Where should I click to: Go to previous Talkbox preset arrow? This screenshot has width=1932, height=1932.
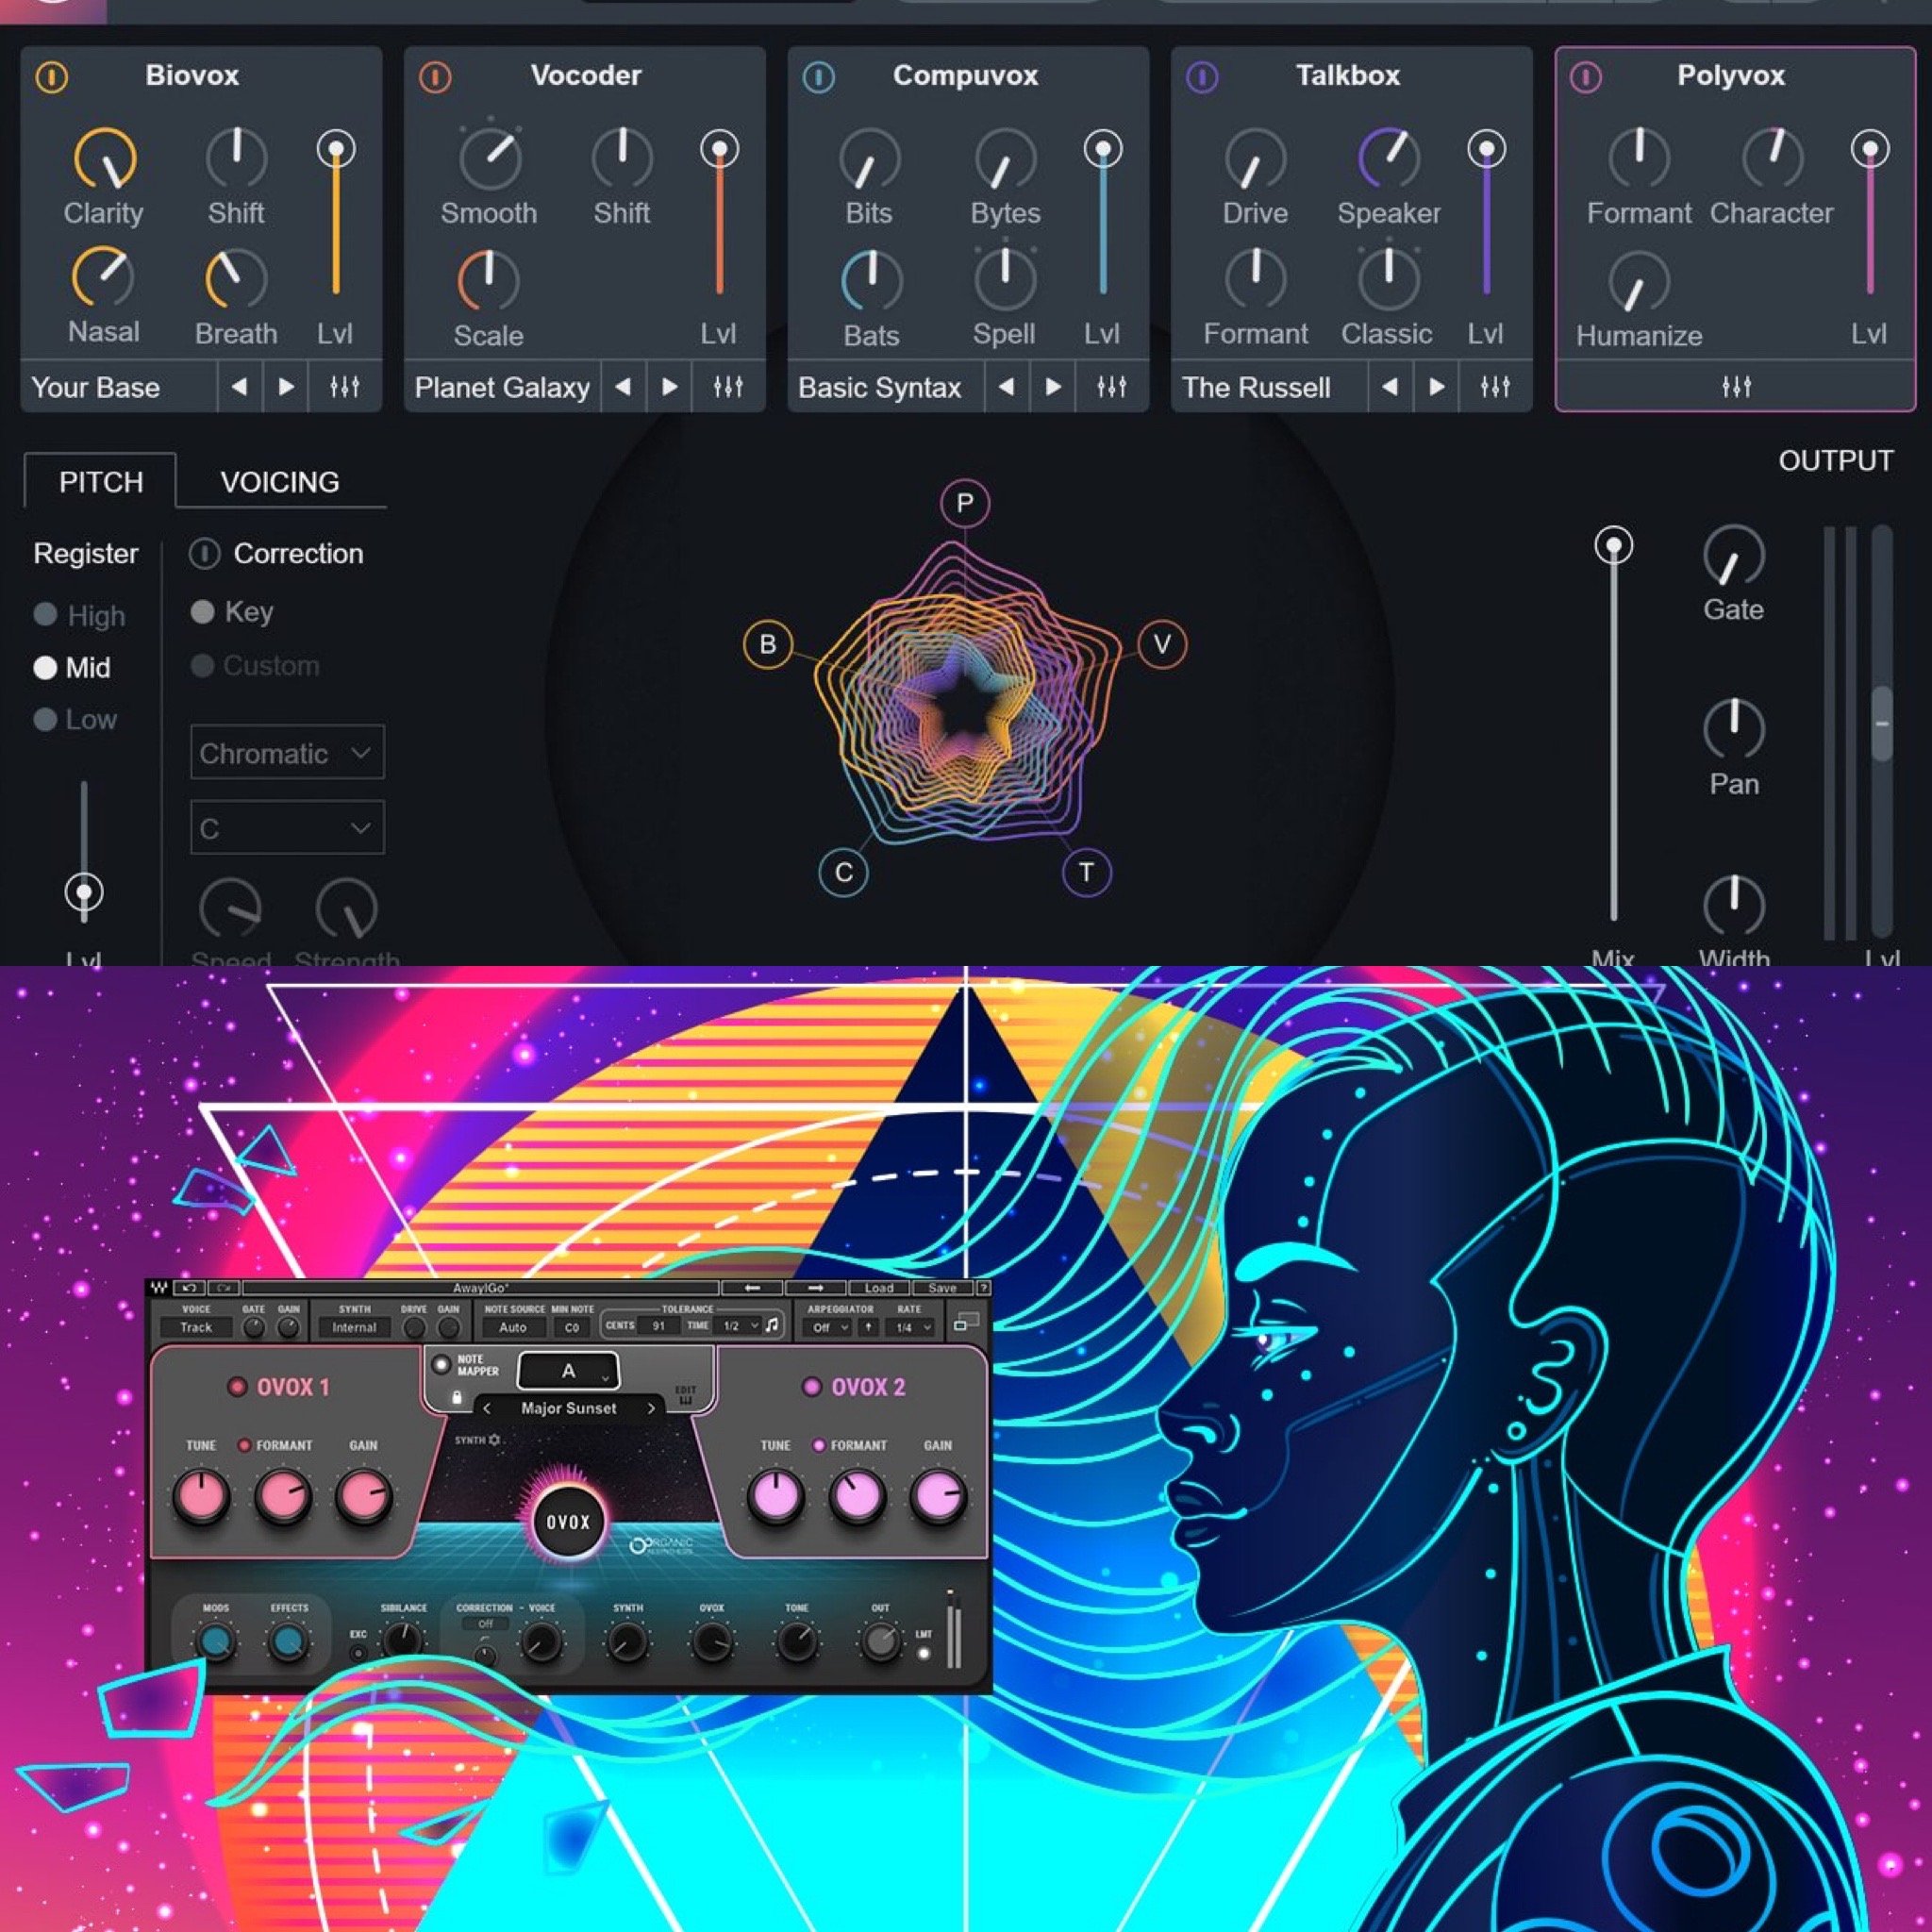[1389, 387]
